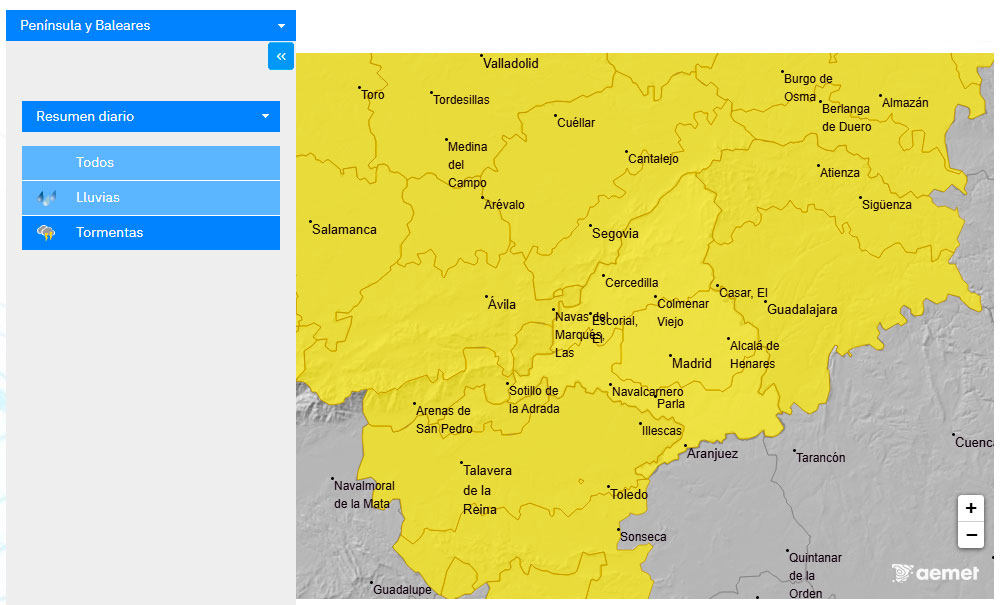Zoom out the map with minus button
Screen dimensions: 1003x605
tap(970, 535)
